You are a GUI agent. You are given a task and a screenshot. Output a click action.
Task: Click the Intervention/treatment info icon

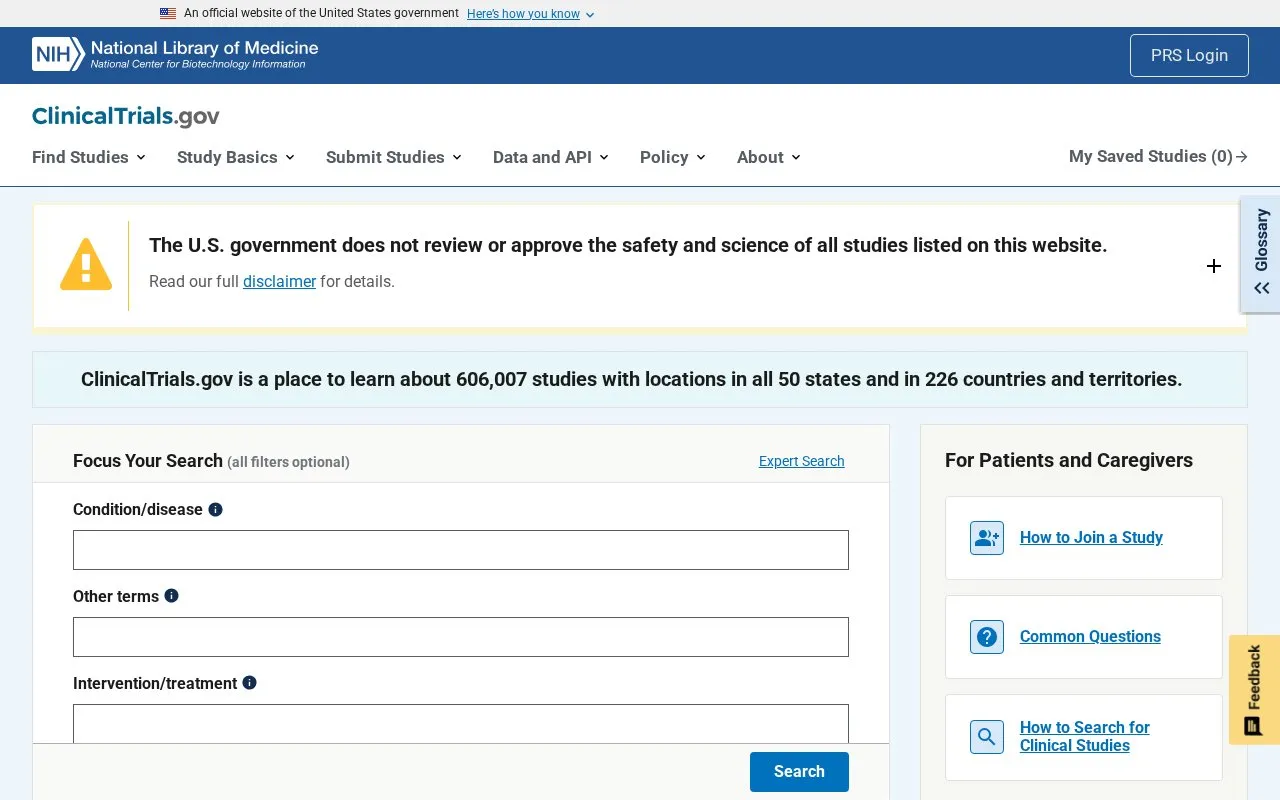click(x=250, y=683)
